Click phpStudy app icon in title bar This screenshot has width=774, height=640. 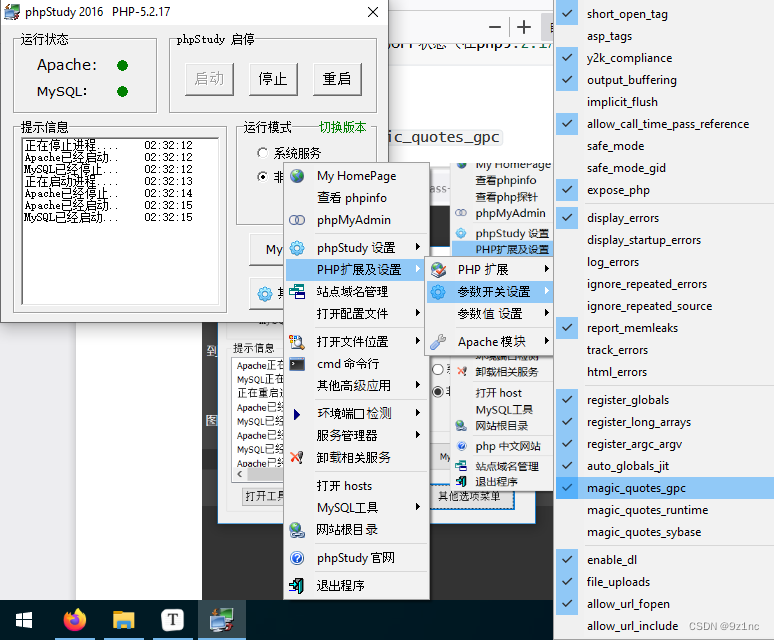(12, 12)
